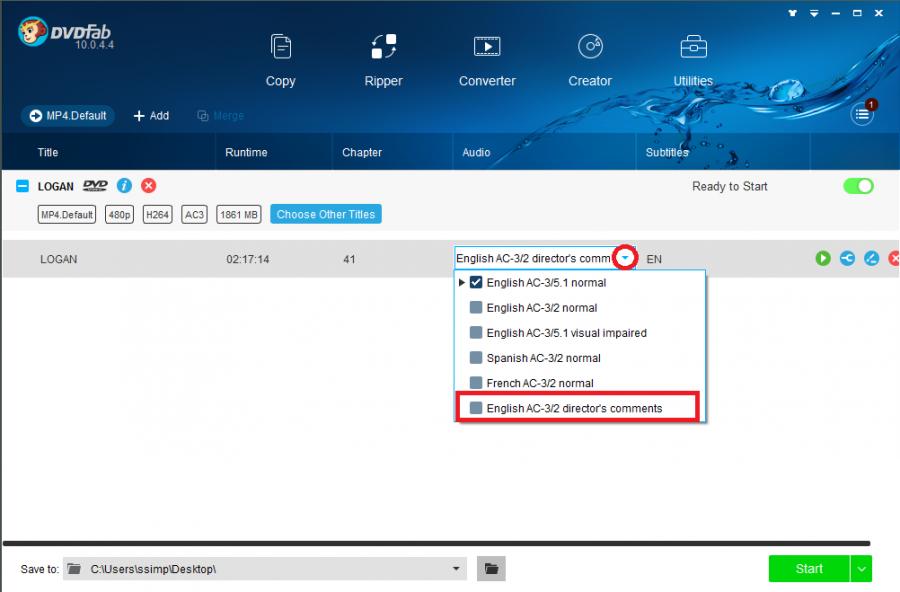Check English AC-3/2 normal
The width and height of the screenshot is (900, 592).
pos(476,308)
